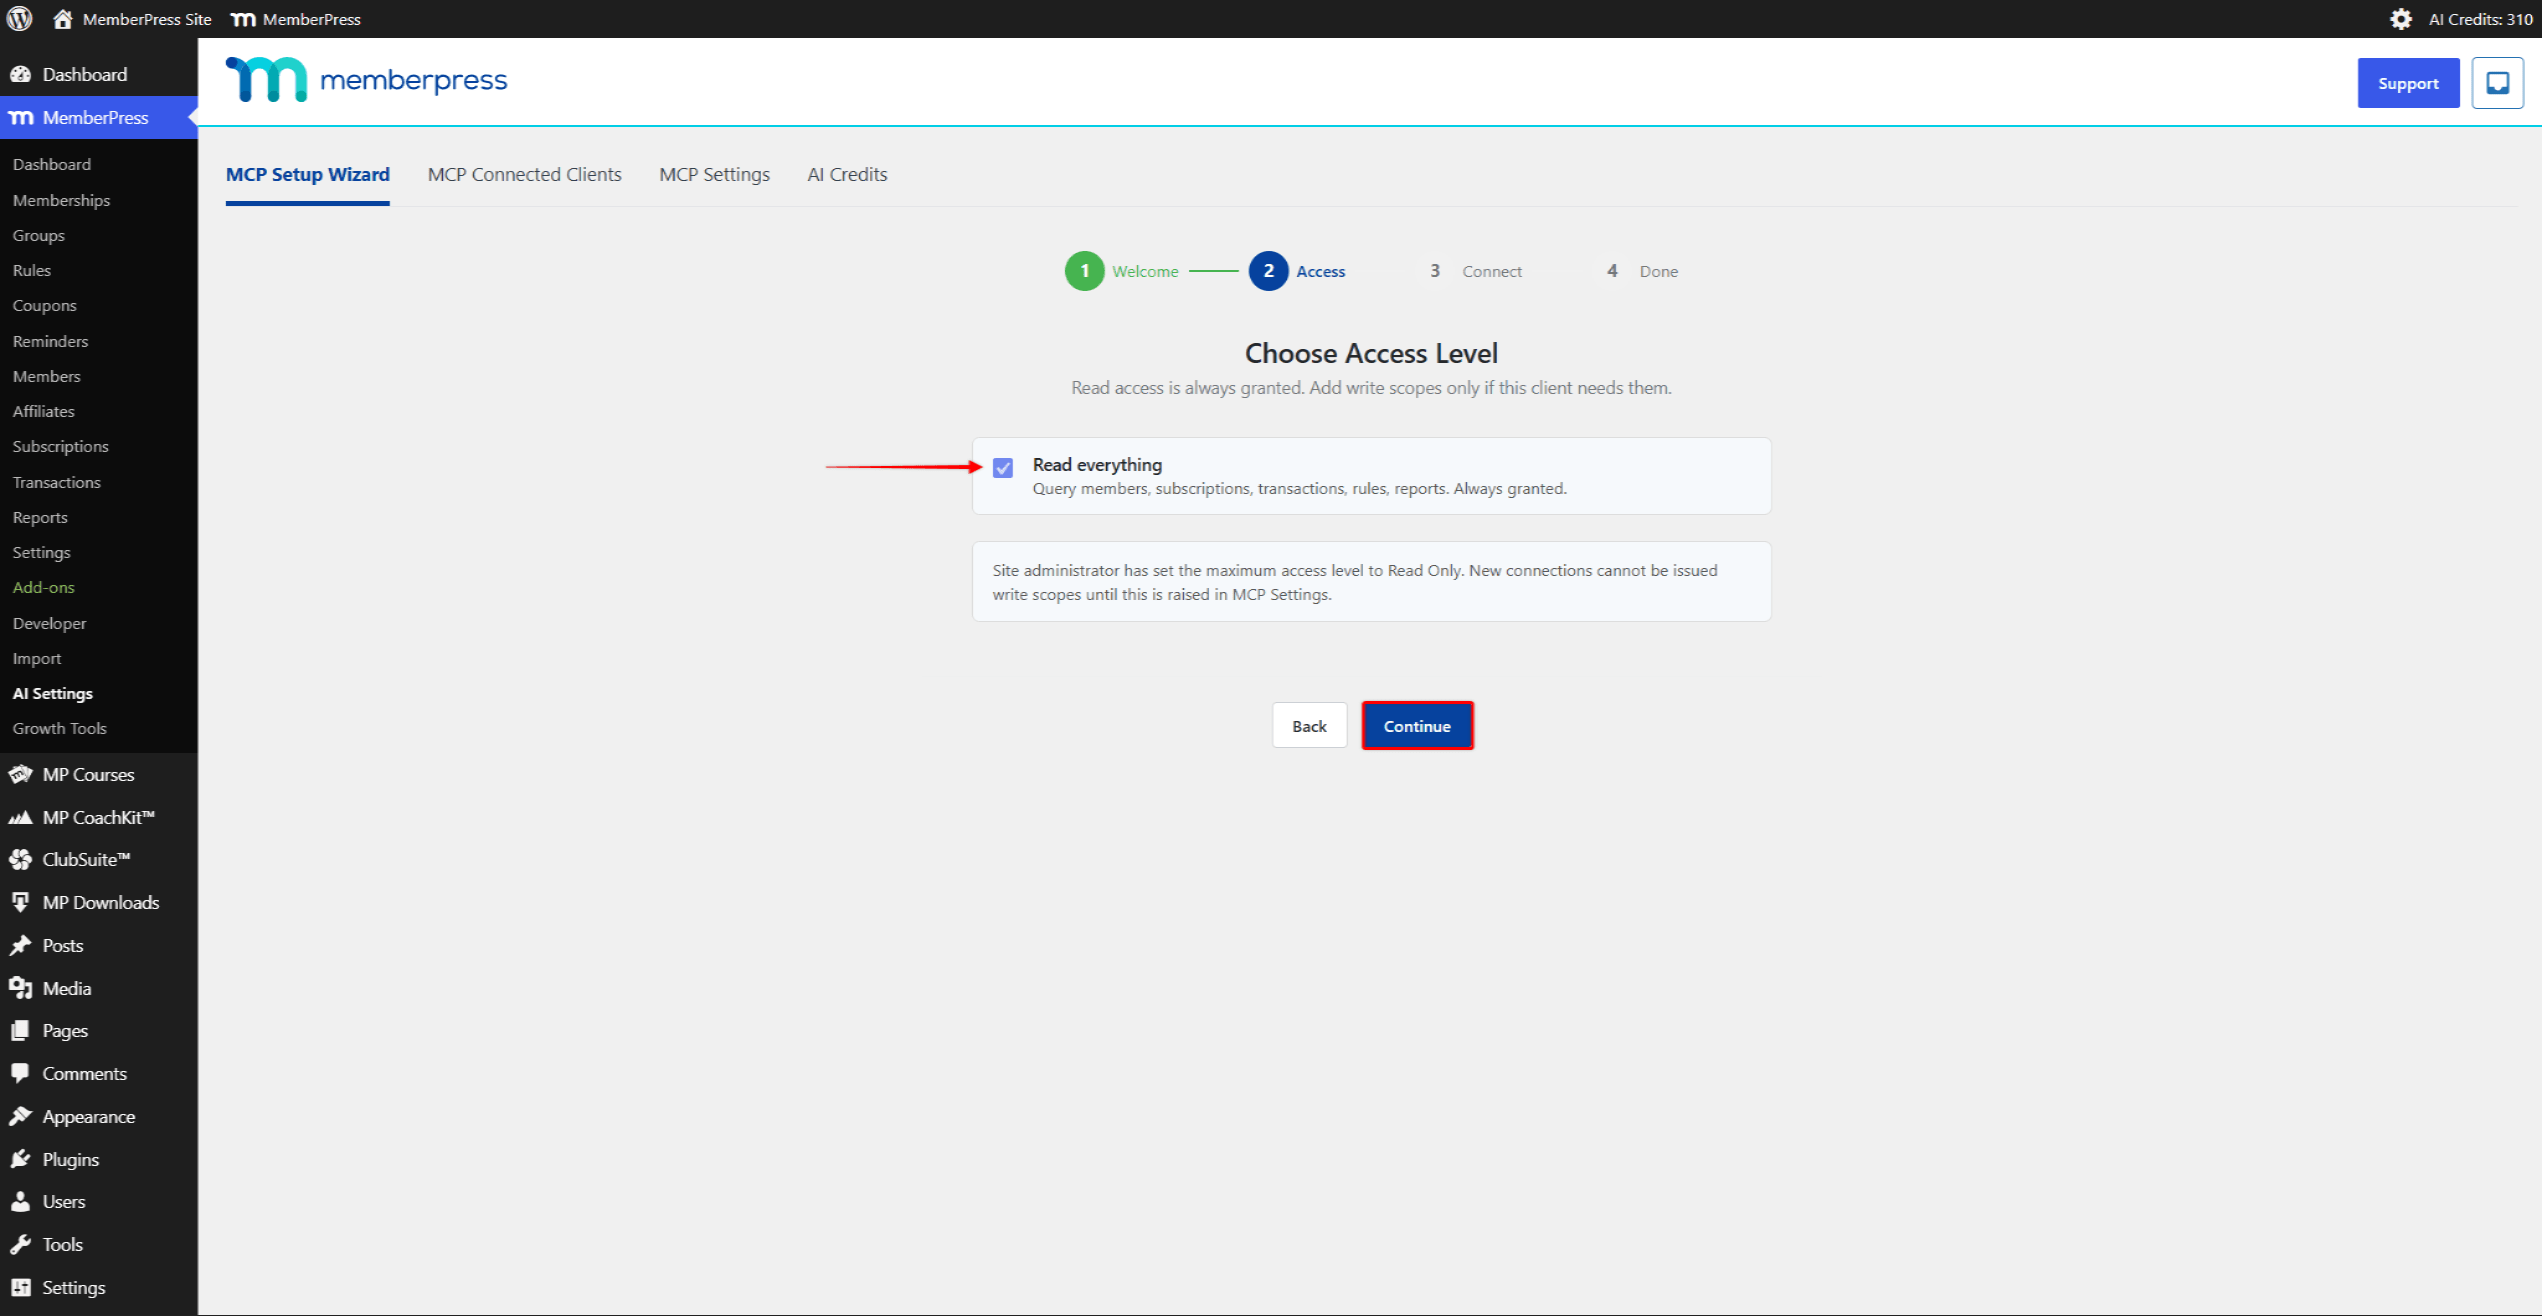This screenshot has width=2542, height=1316.
Task: Click the MemberPress sidebar menu icon
Action: 20,117
